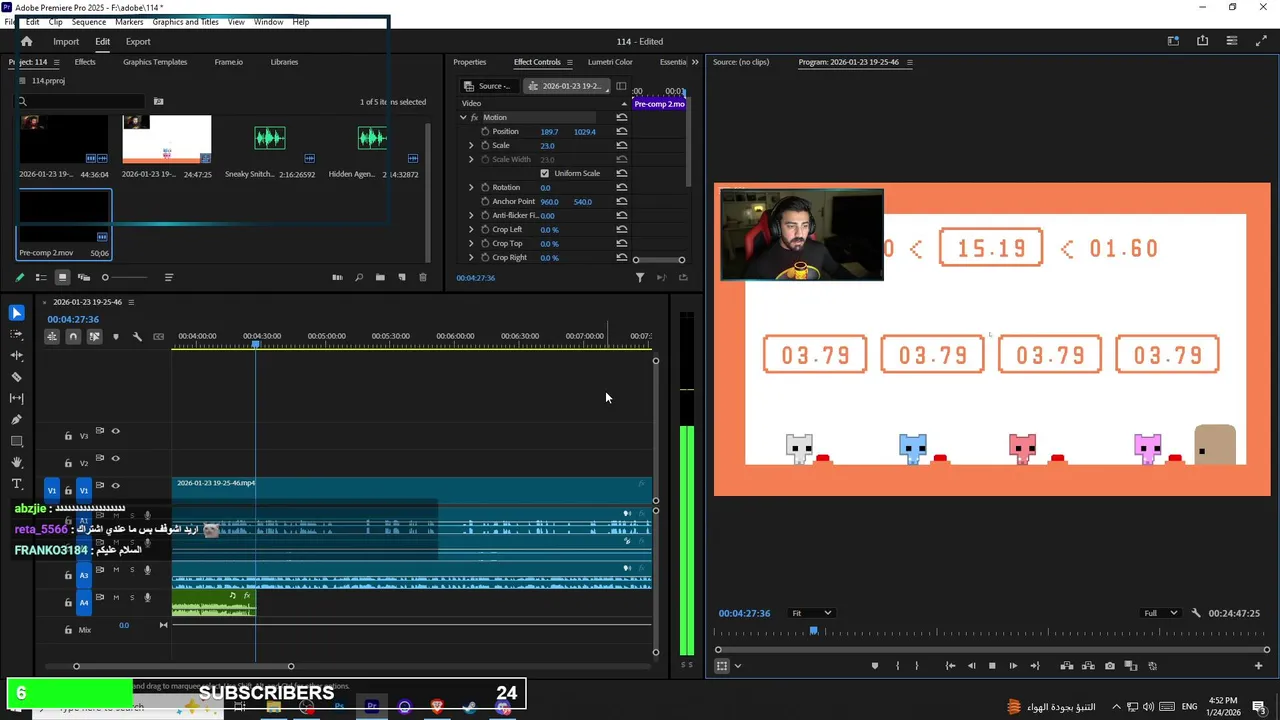1280x720 pixels.
Task: Click the Project panel thumbnail zoom slider
Action: coord(127,277)
